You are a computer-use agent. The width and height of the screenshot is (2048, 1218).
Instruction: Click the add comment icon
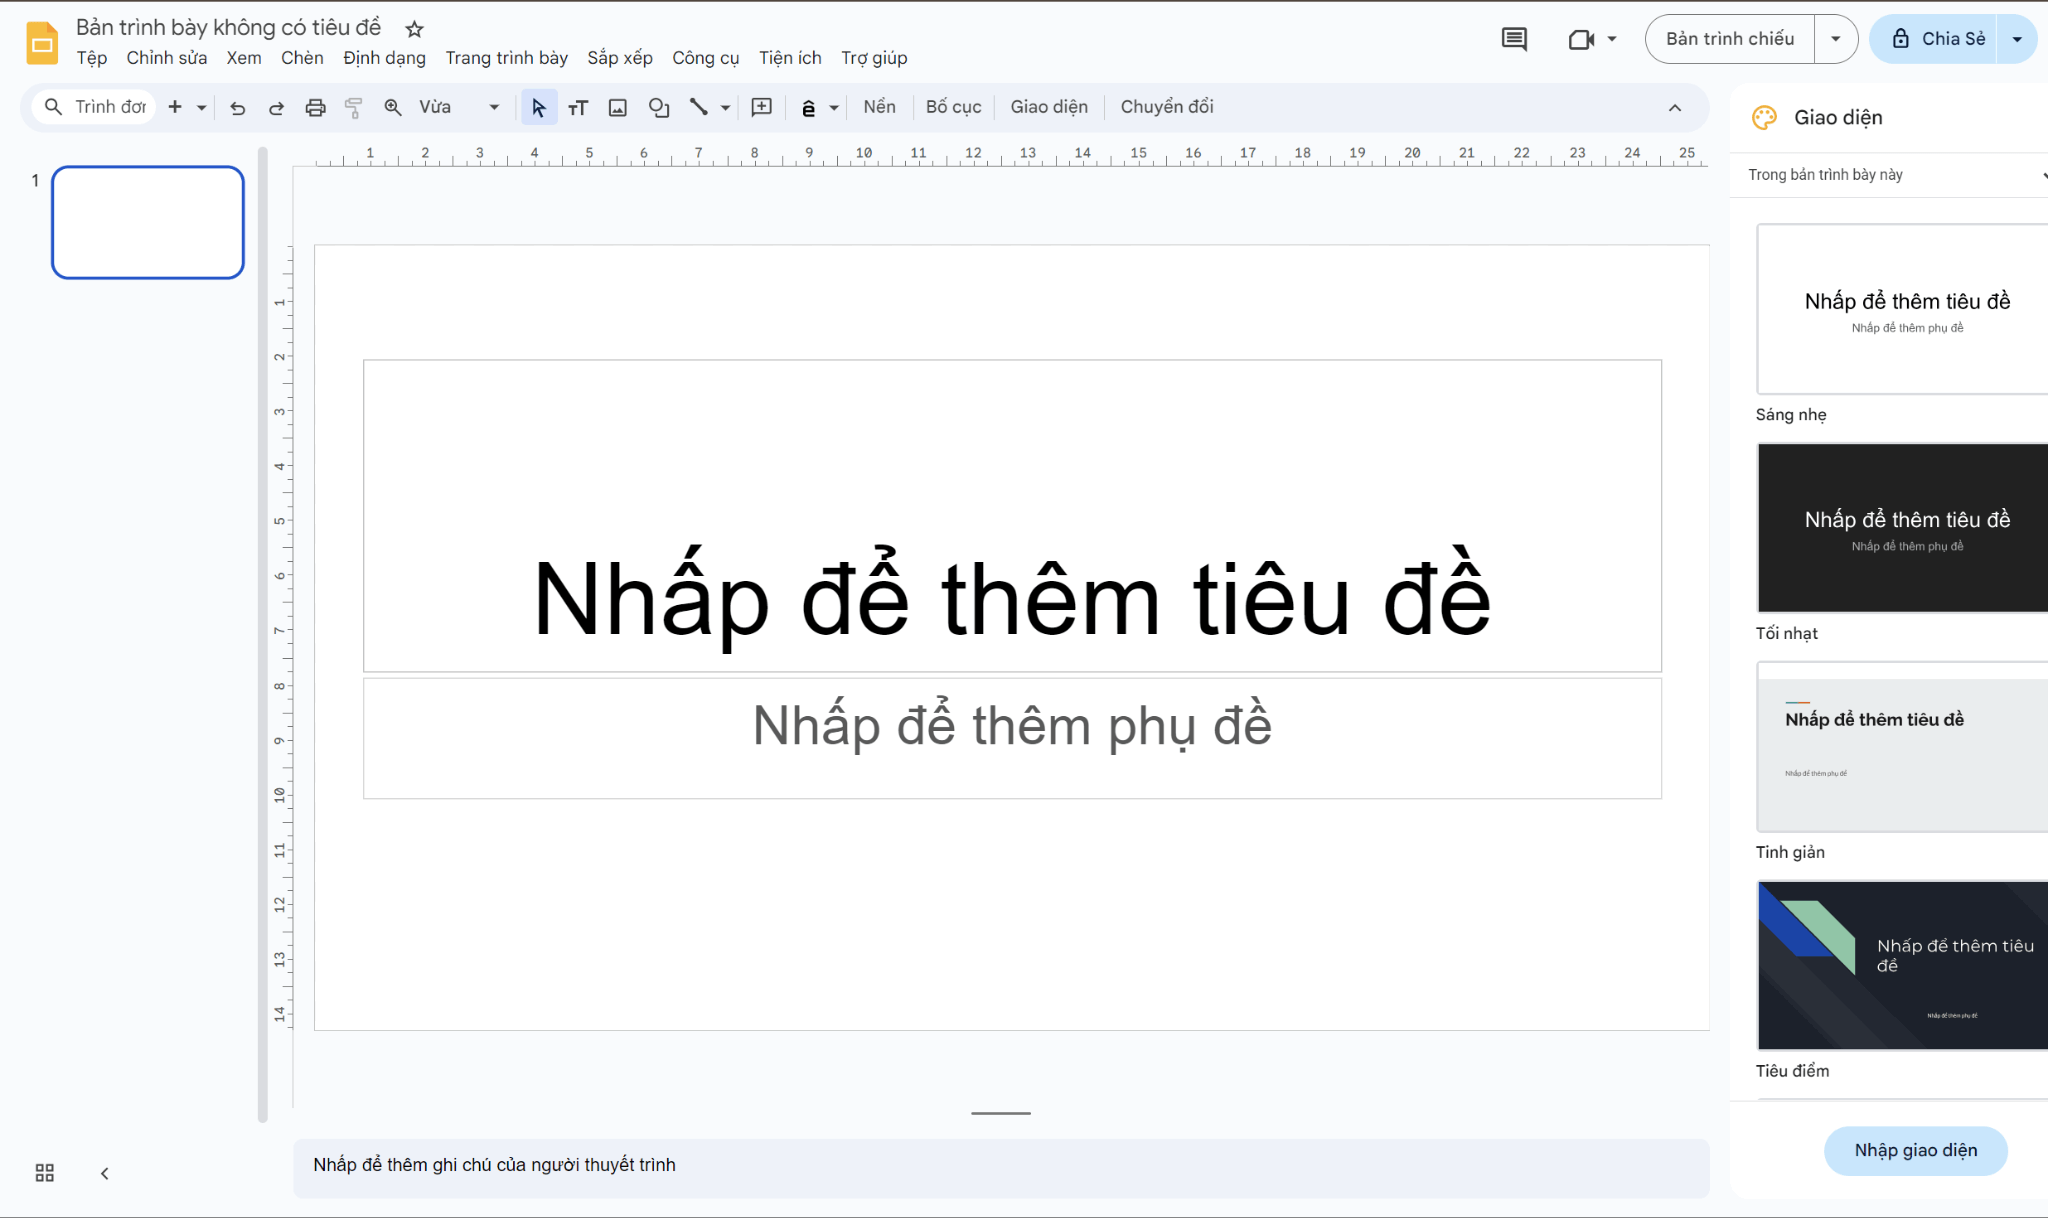[762, 107]
